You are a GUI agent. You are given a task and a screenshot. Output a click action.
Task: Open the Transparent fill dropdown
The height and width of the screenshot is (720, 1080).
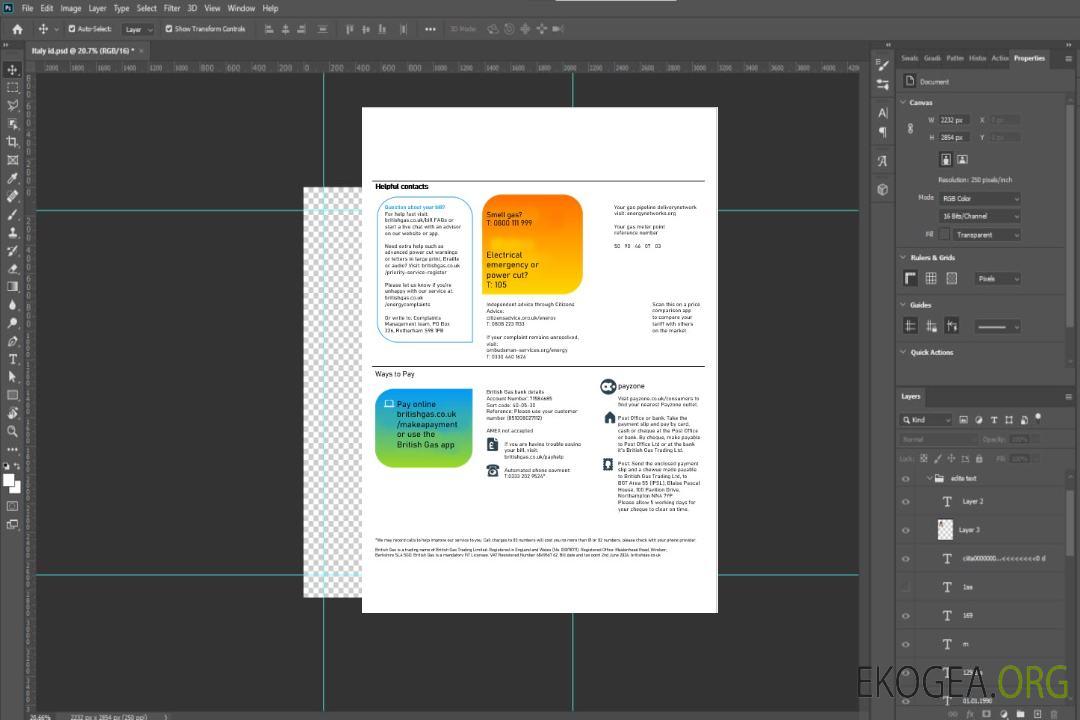click(x=986, y=235)
